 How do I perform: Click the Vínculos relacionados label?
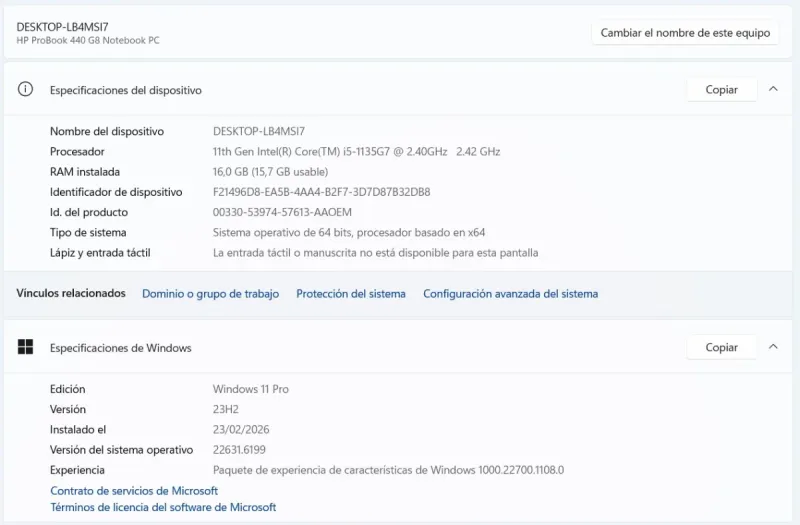pyautogui.click(x=71, y=293)
